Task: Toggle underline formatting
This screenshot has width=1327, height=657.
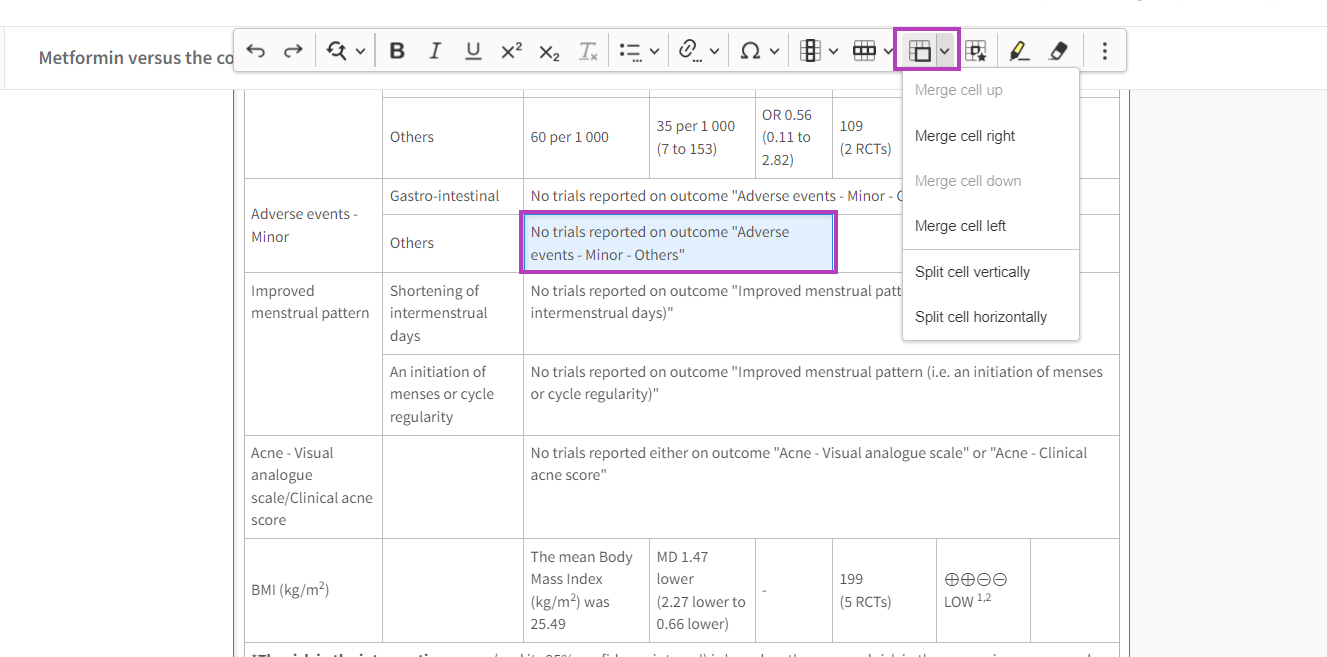Action: tap(473, 51)
